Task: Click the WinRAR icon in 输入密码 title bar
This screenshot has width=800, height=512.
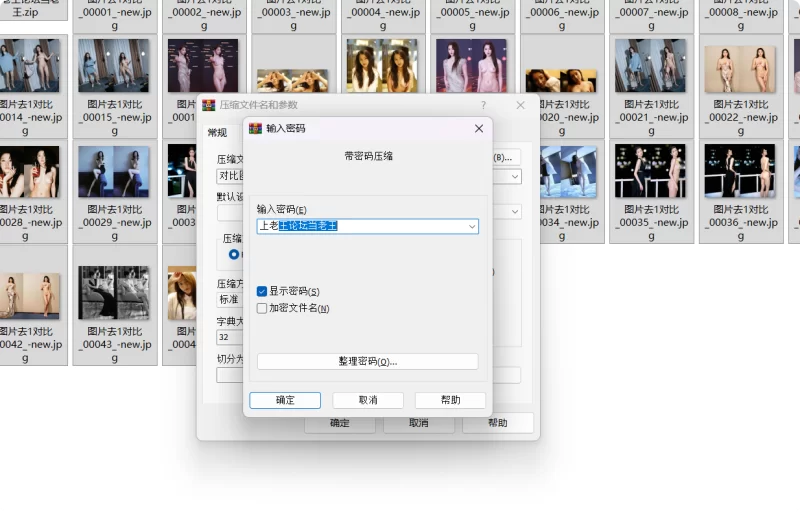Action: click(x=256, y=129)
